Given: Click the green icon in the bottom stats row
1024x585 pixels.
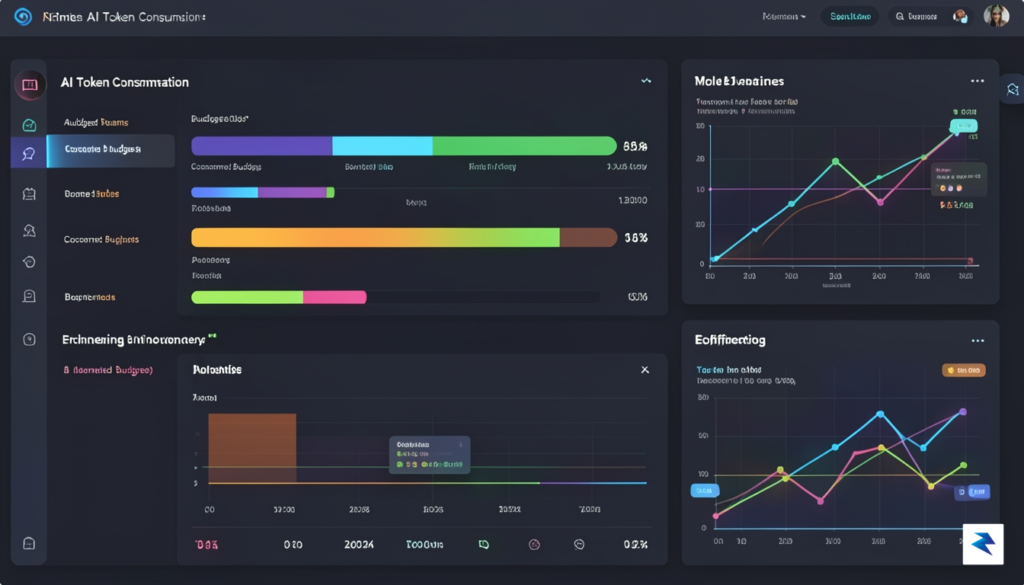Looking at the screenshot, I should (x=483, y=544).
